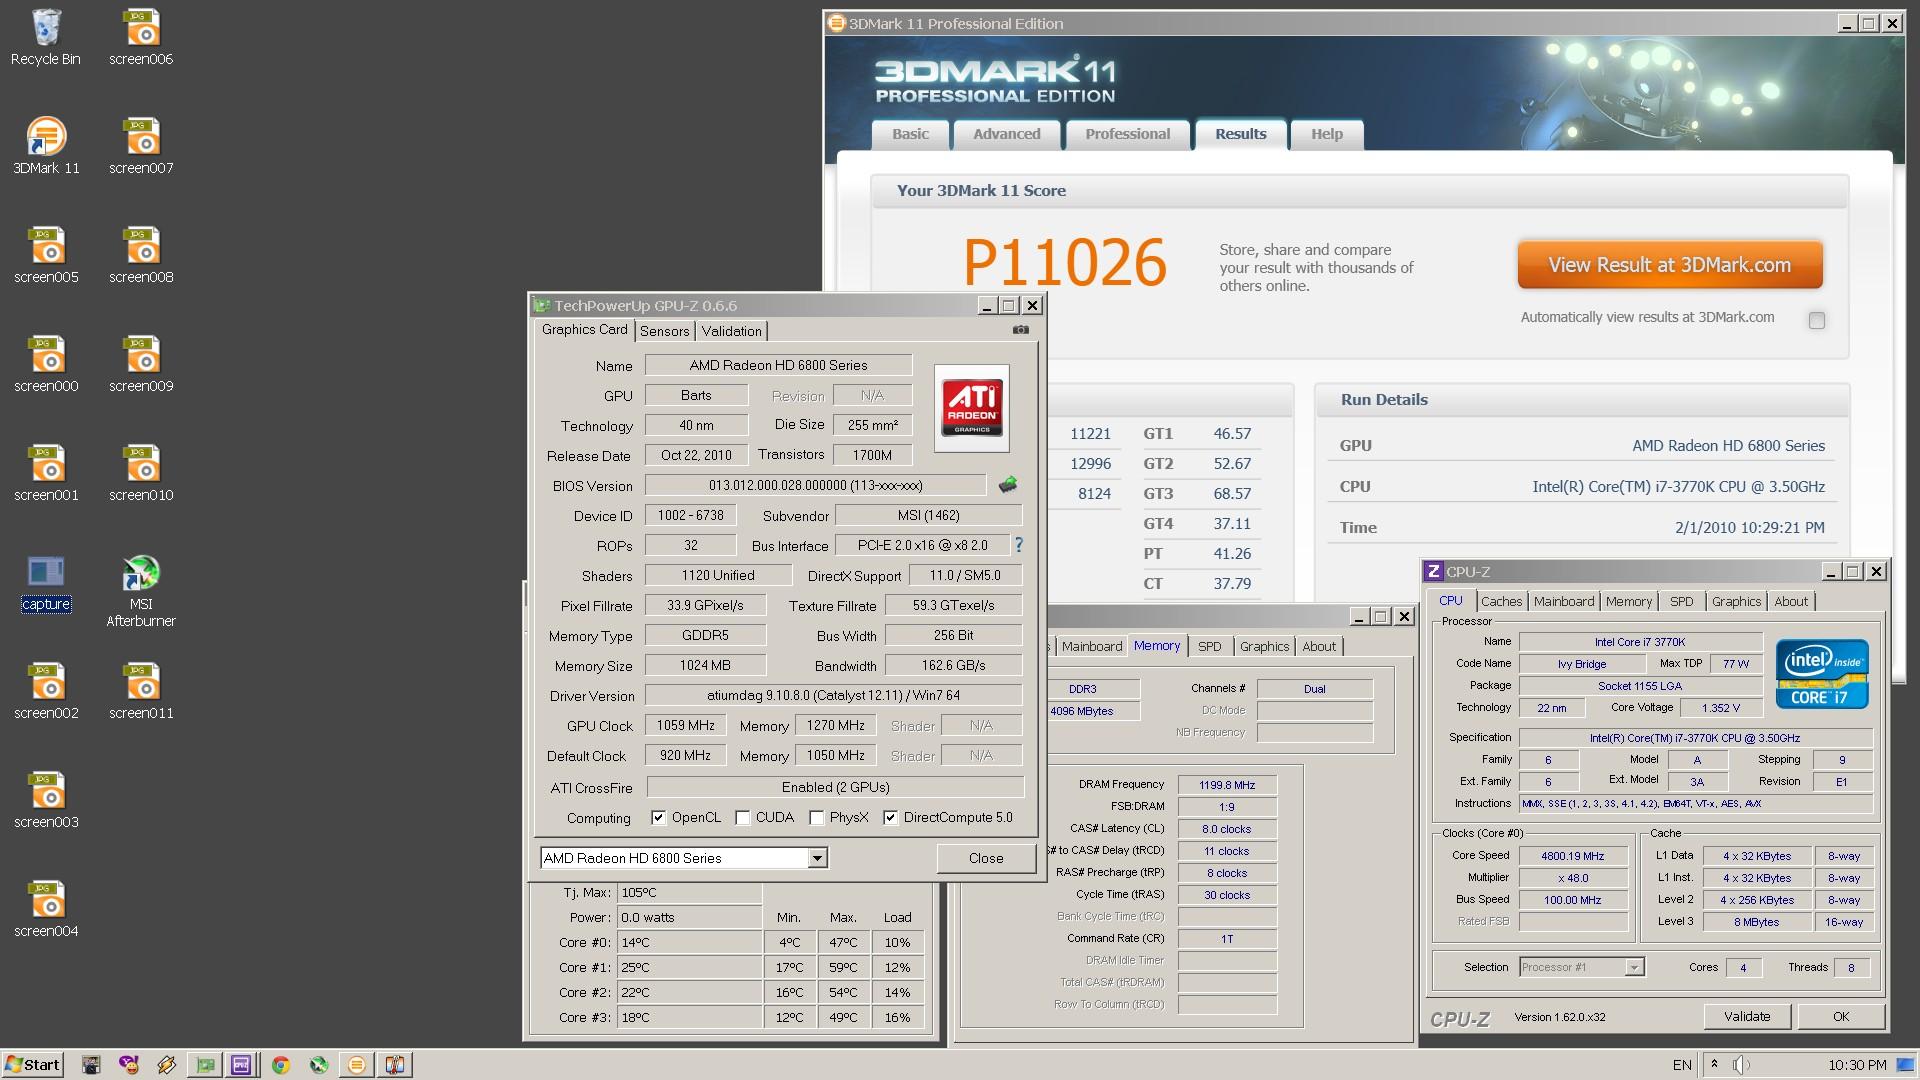The width and height of the screenshot is (1920, 1080).
Task: Select the screen009 image file
Action: pos(141,364)
